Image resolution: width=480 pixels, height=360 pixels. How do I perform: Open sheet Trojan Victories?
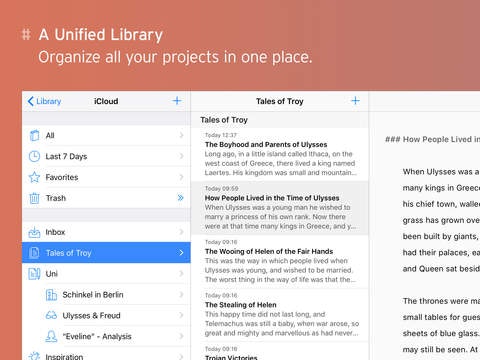[280, 351]
